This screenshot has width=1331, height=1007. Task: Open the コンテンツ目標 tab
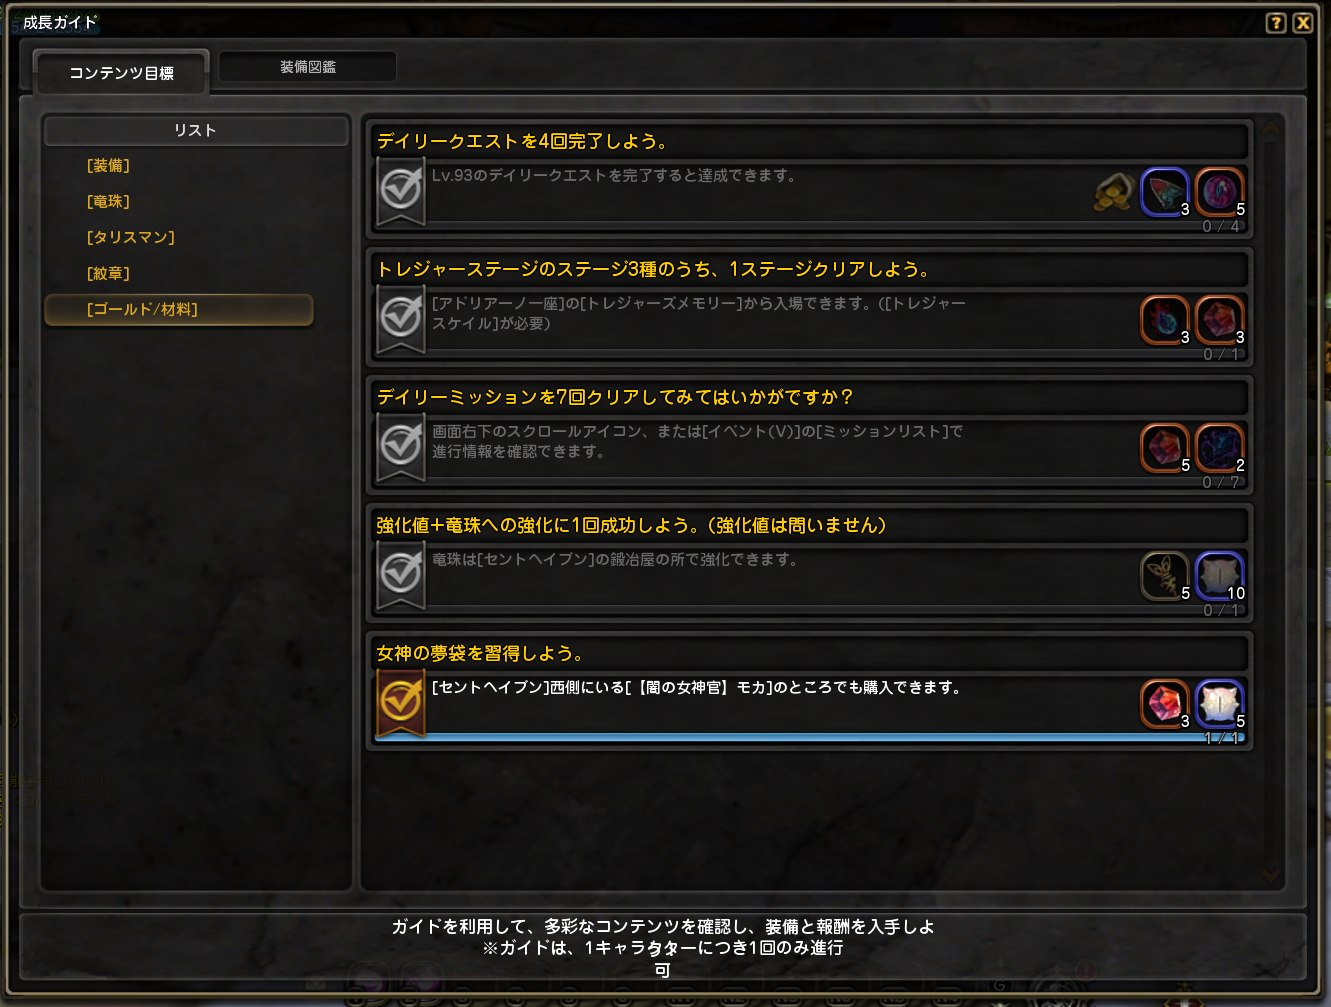[x=121, y=73]
